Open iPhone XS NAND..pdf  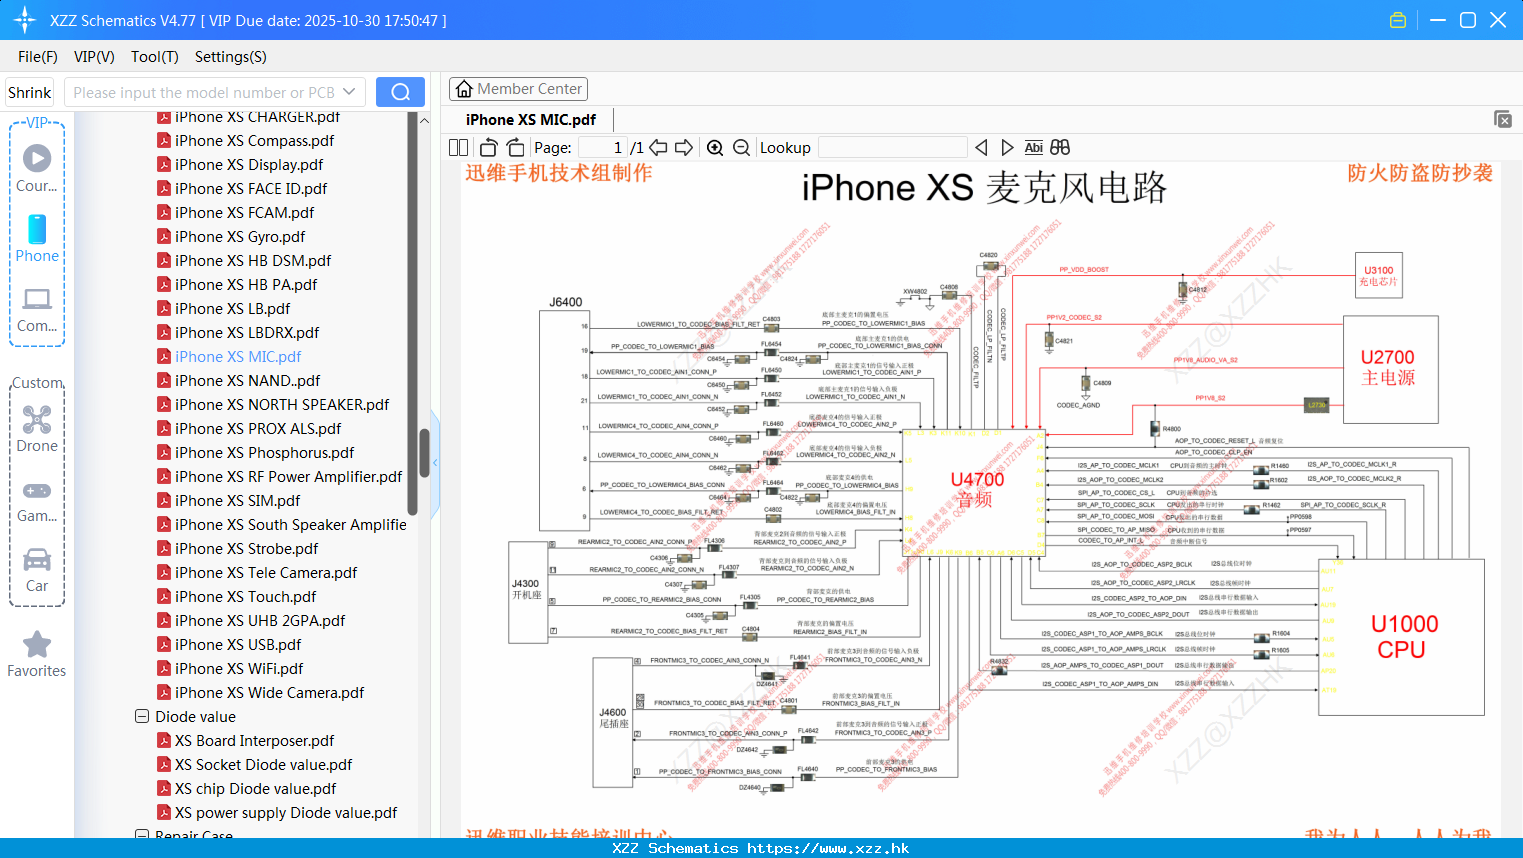click(x=247, y=381)
